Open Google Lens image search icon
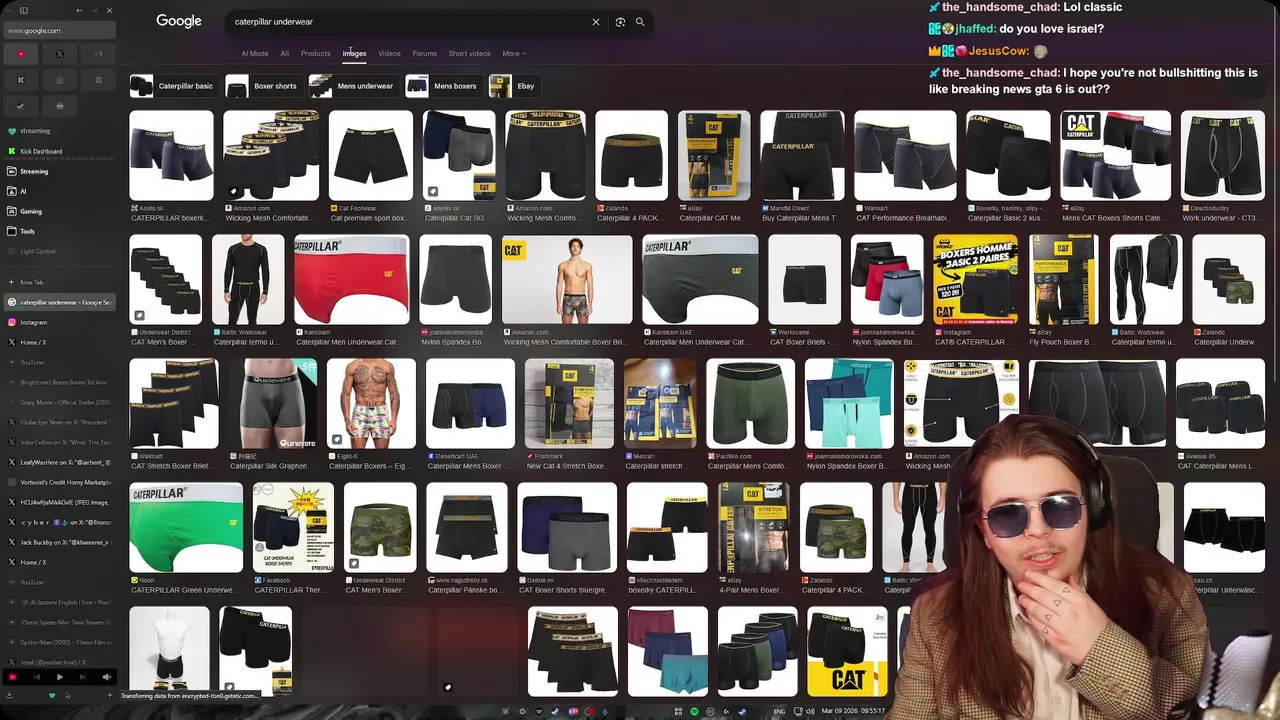 (x=620, y=22)
